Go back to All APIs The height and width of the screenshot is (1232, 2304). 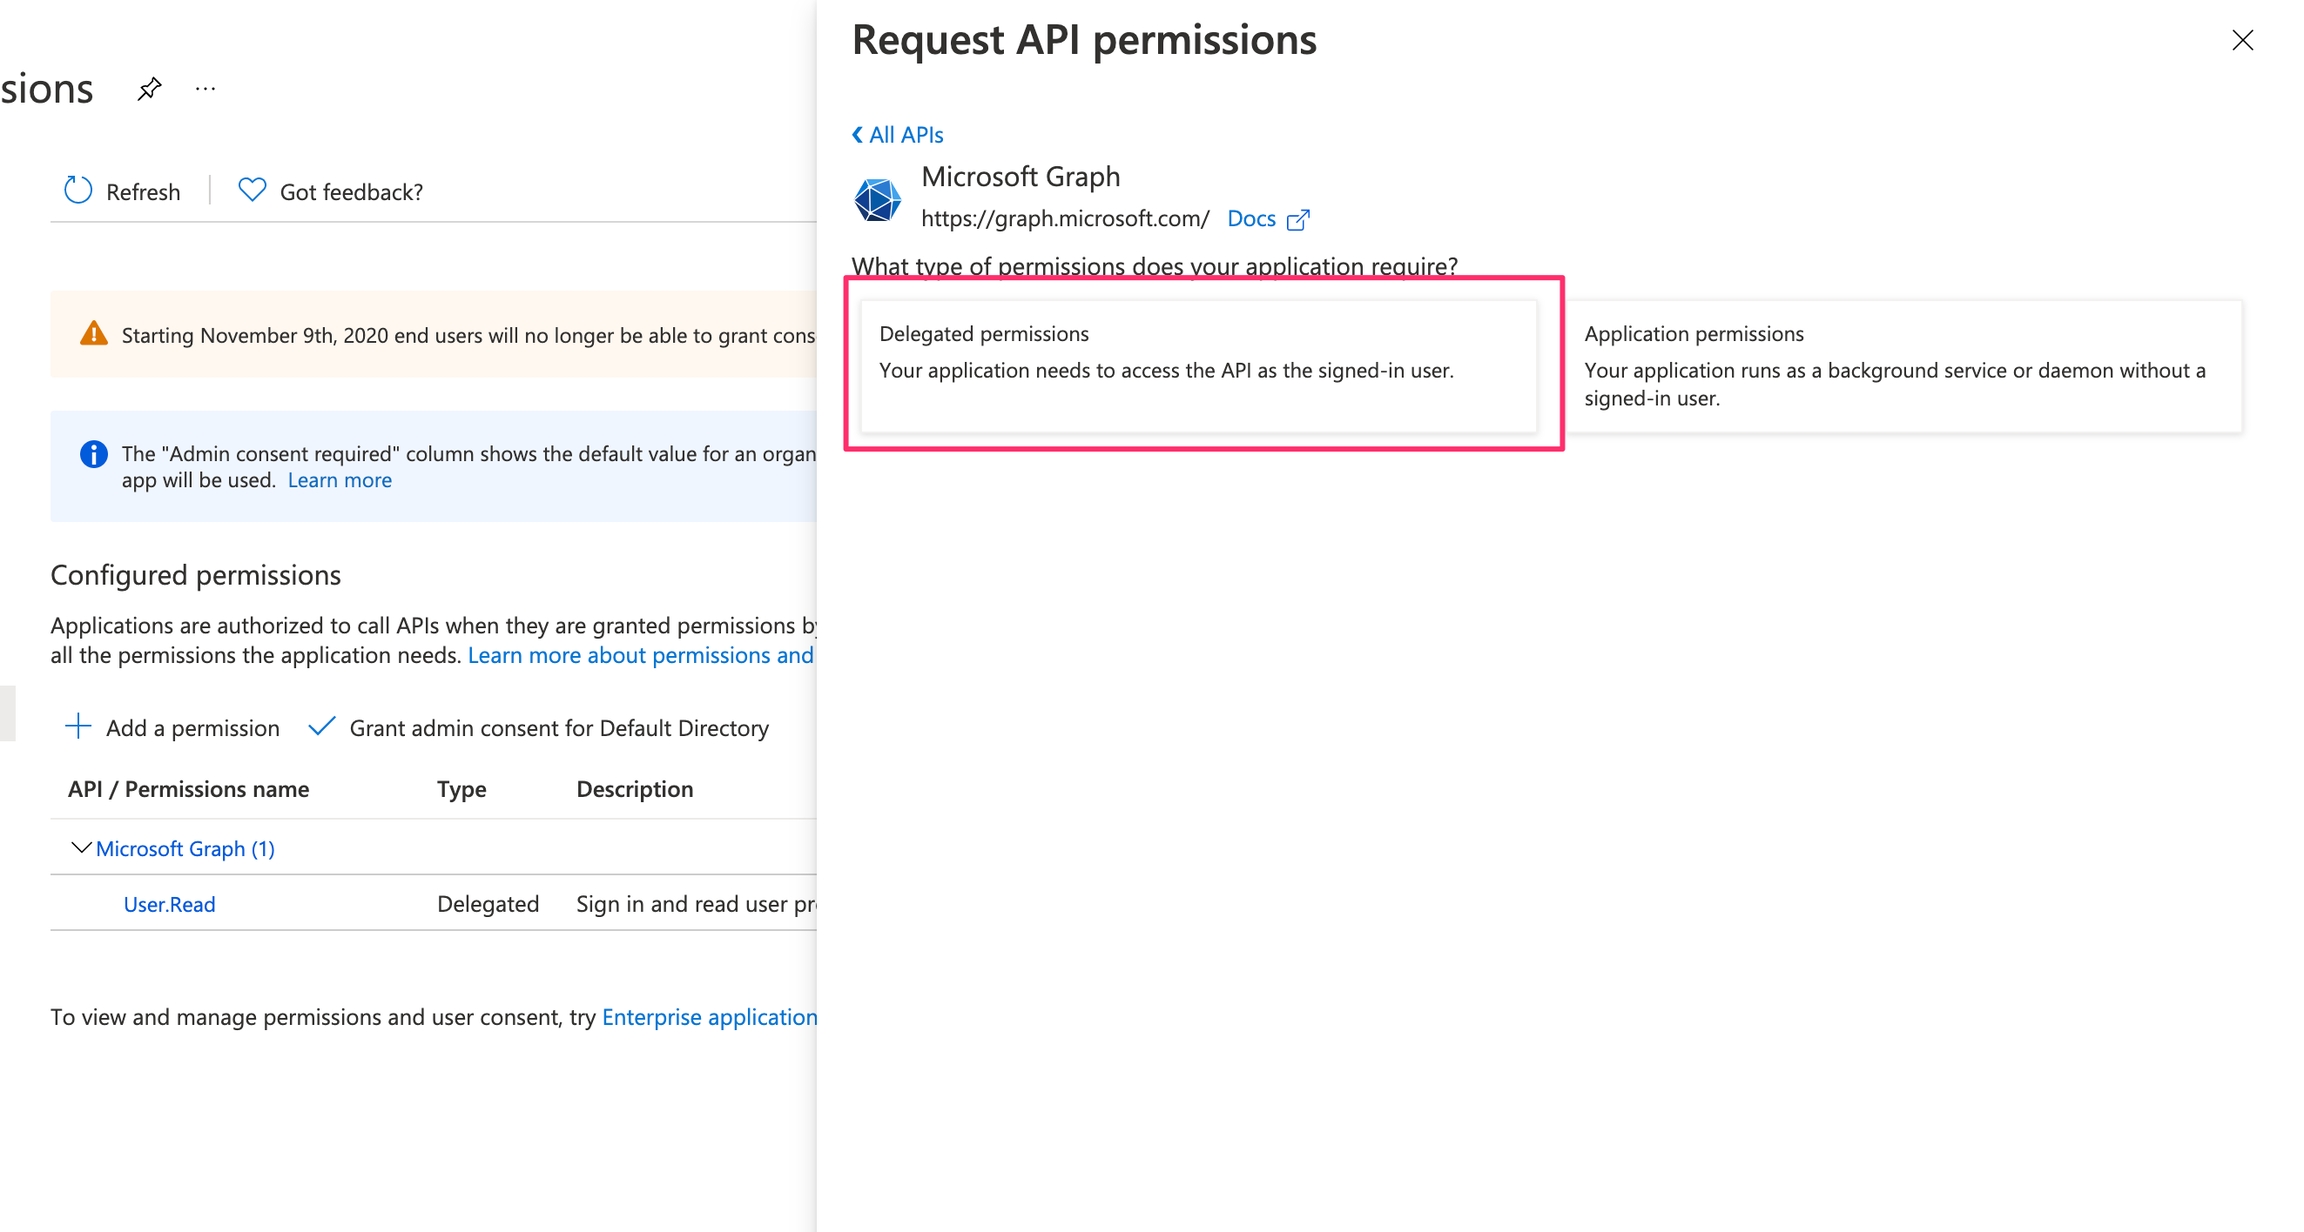(x=897, y=135)
